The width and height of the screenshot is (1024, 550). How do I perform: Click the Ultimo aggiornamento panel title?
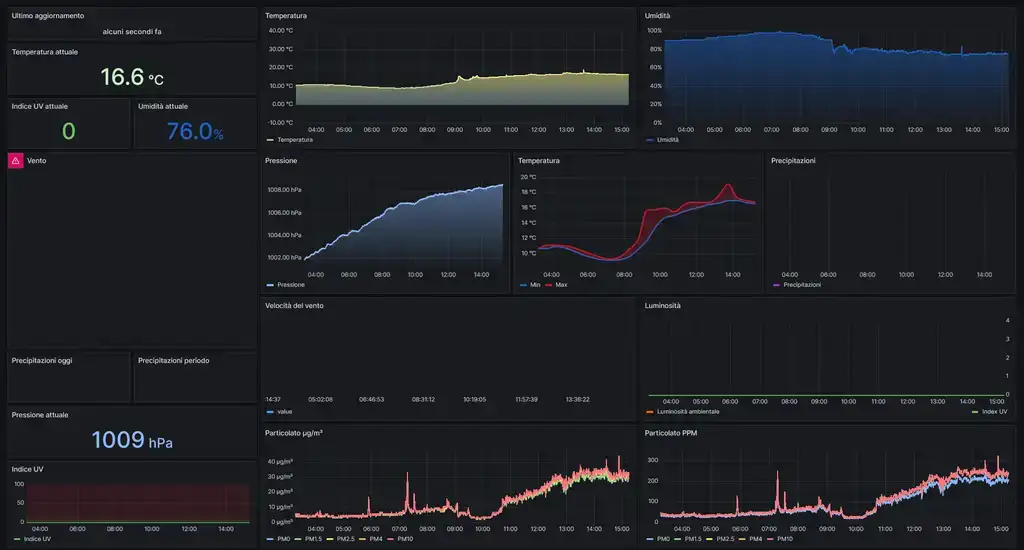48,16
